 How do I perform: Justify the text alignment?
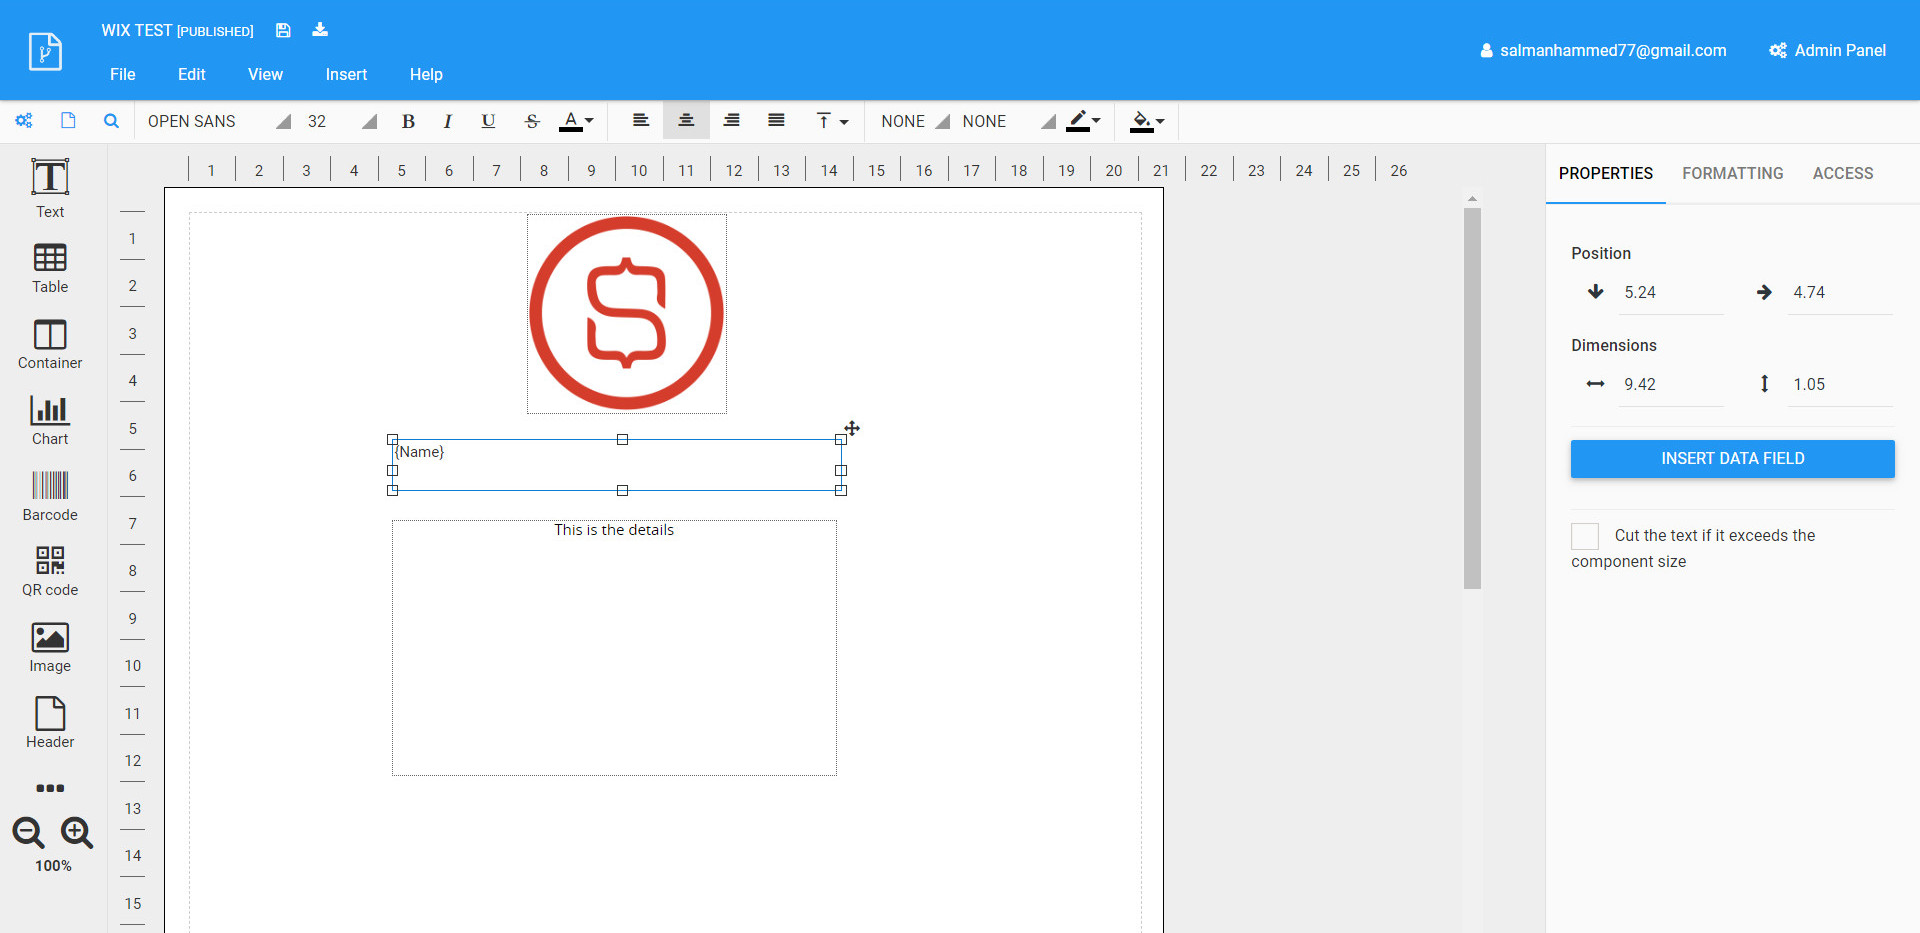(776, 121)
